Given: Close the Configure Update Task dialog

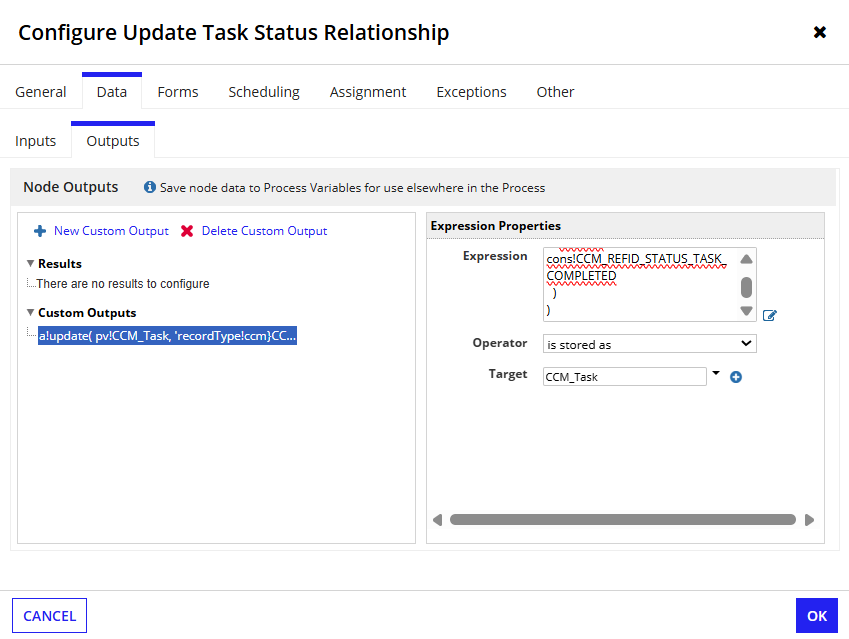Looking at the screenshot, I should (x=820, y=32).
